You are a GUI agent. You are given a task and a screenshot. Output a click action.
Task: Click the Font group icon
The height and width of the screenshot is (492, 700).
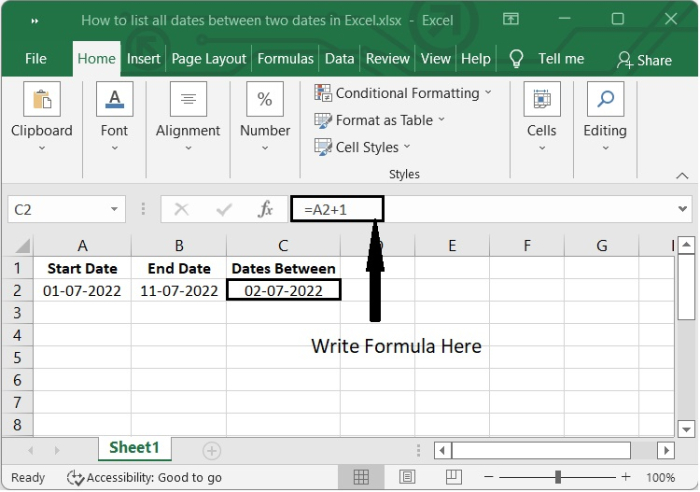(x=114, y=100)
